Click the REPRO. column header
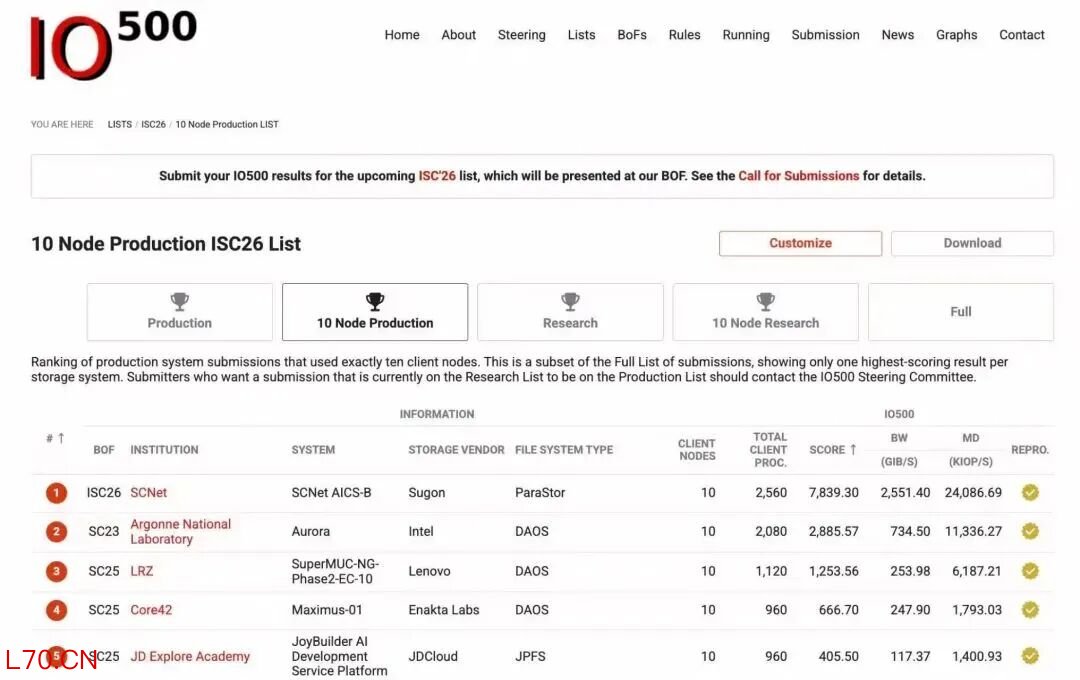The image size is (1080, 680). tap(1030, 450)
